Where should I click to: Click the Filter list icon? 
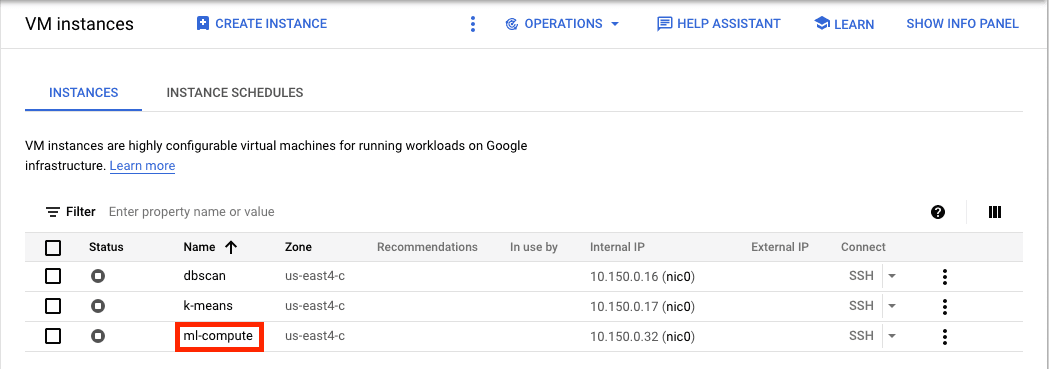pyautogui.click(x=53, y=212)
